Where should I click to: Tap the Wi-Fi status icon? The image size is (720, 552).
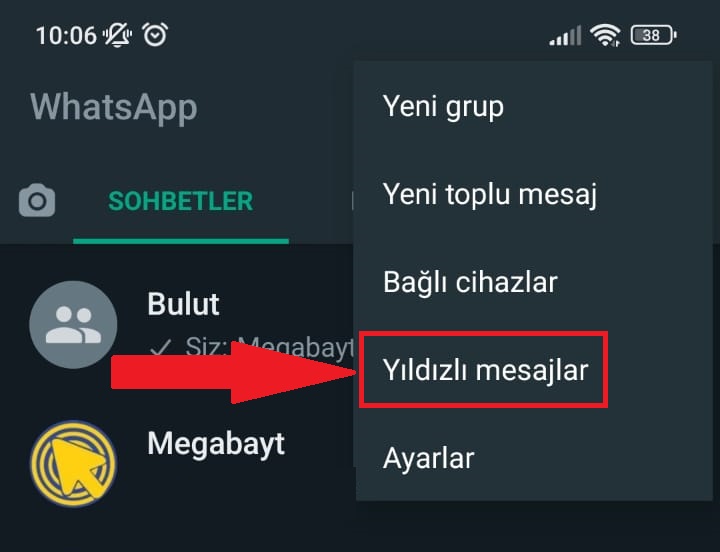[x=605, y=35]
